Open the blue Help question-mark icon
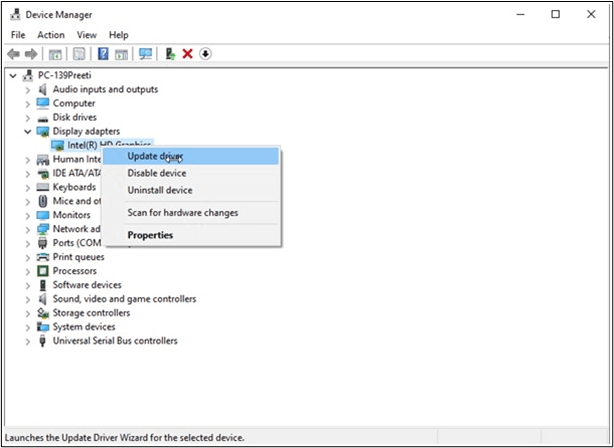The image size is (614, 448). (x=103, y=54)
